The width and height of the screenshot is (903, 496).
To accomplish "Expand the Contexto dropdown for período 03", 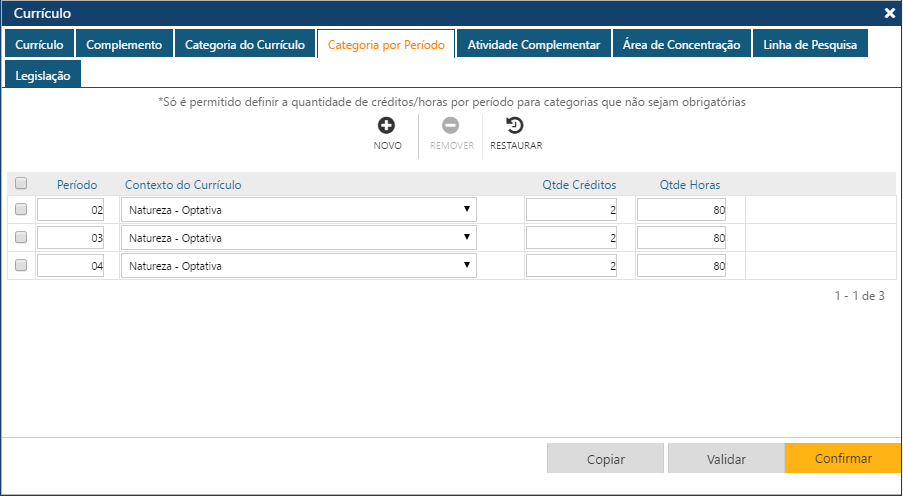I will pyautogui.click(x=298, y=238).
